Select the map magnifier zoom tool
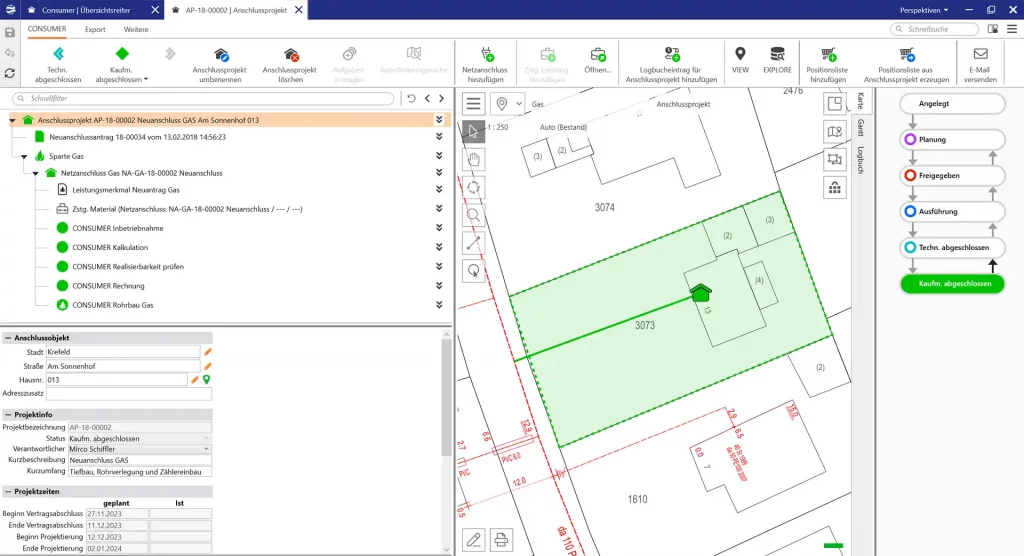The image size is (1024, 556). point(474,214)
